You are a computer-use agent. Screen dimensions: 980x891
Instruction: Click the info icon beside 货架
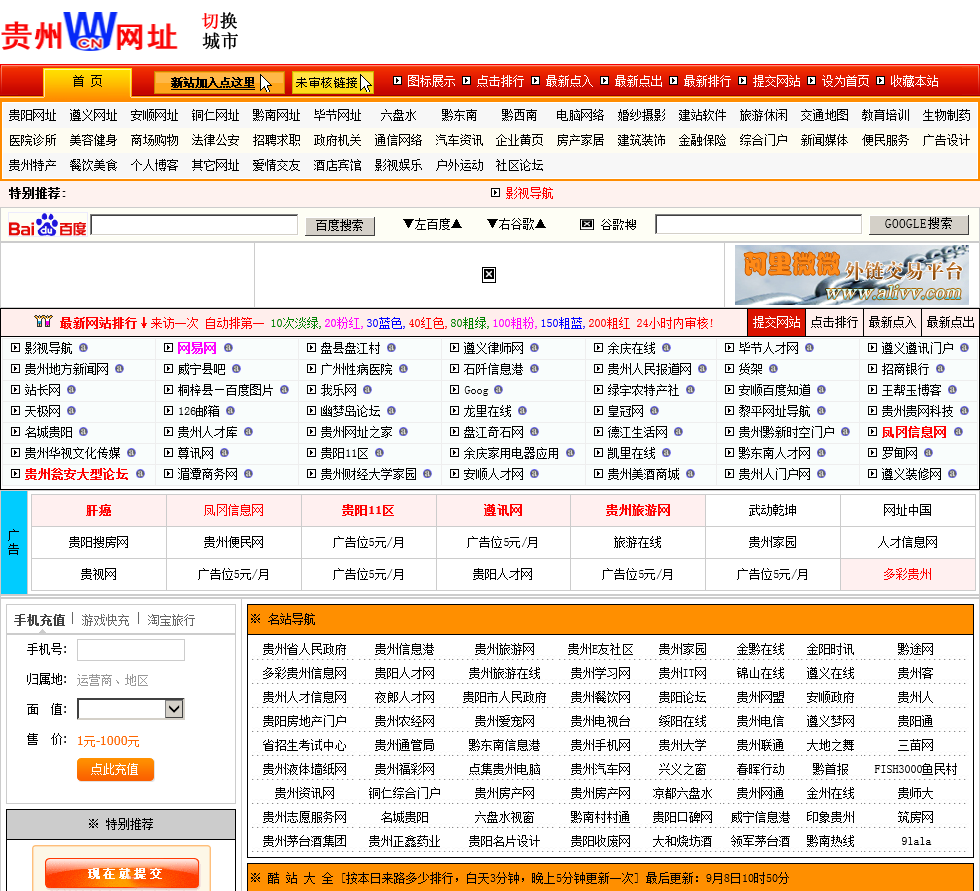pos(774,369)
